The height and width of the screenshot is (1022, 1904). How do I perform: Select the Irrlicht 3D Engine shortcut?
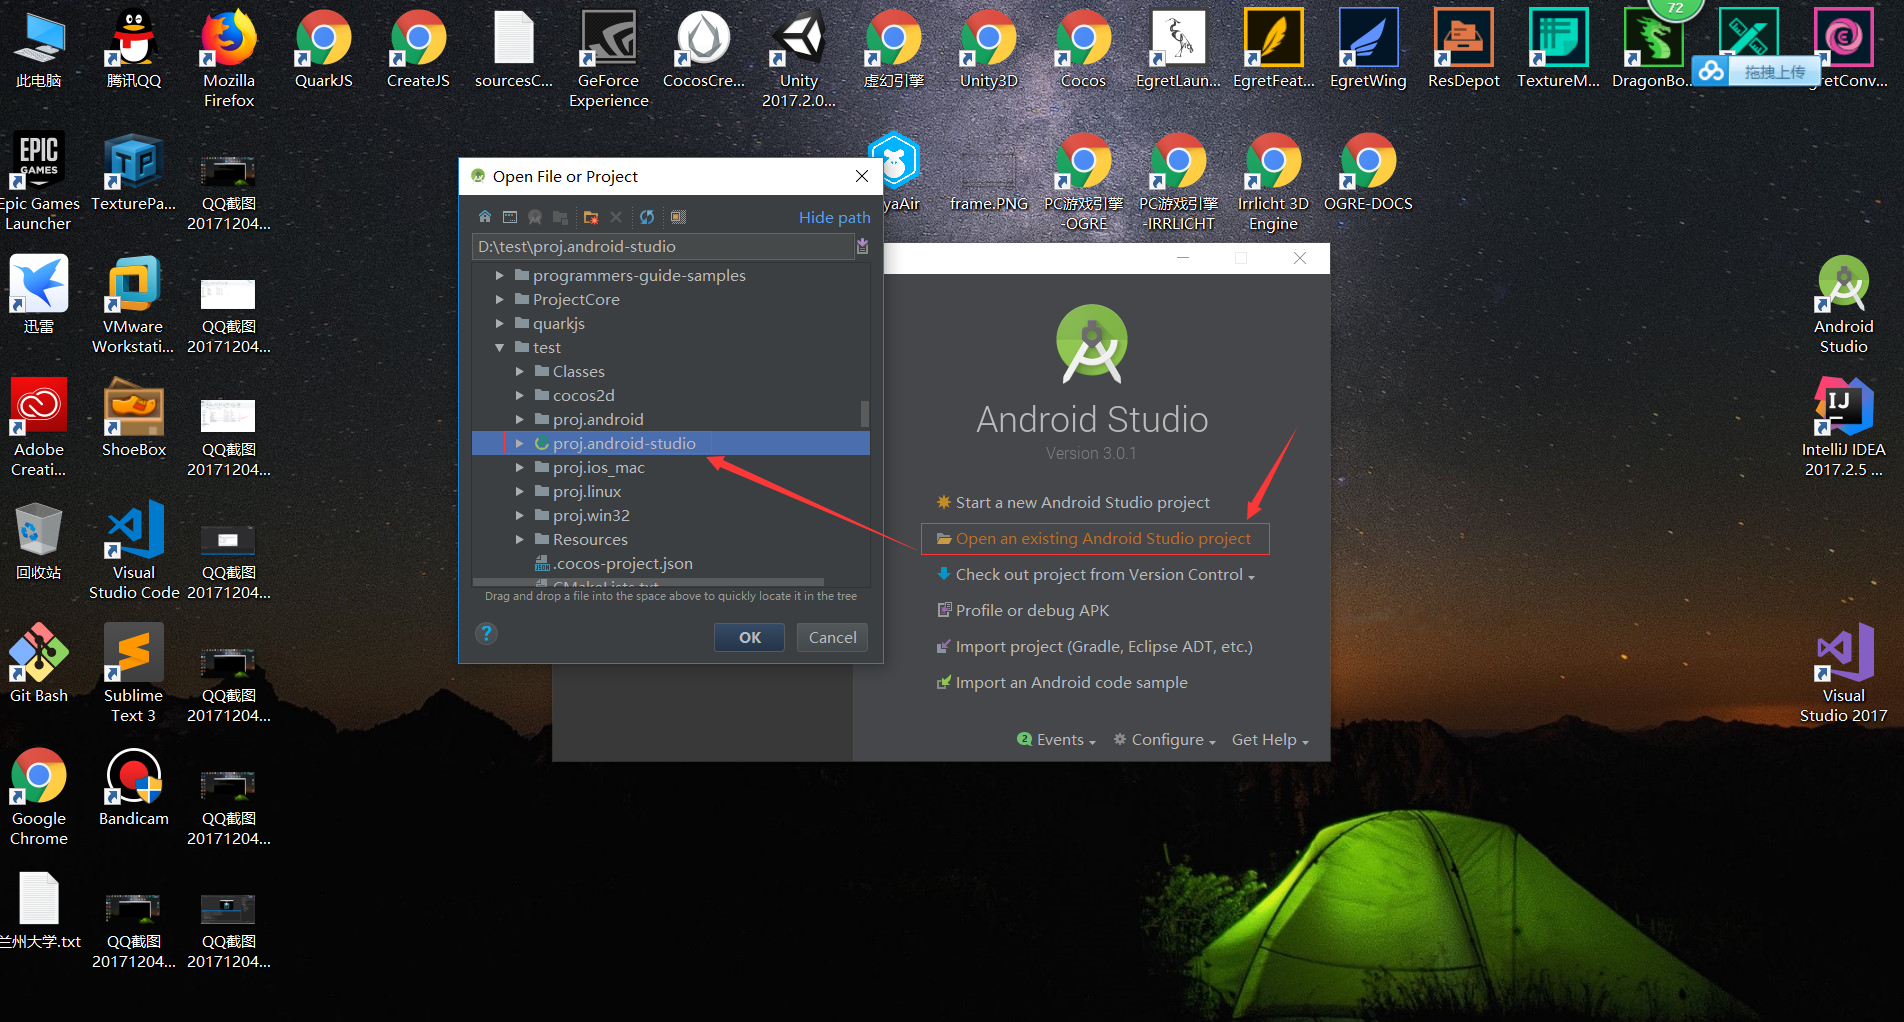1273,183
